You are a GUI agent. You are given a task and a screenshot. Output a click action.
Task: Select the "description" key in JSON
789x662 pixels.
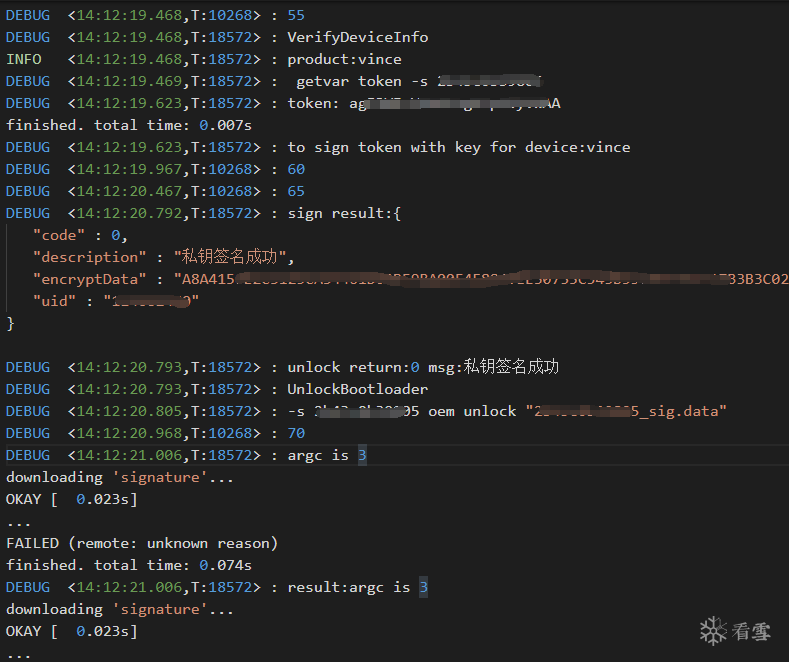[90, 257]
